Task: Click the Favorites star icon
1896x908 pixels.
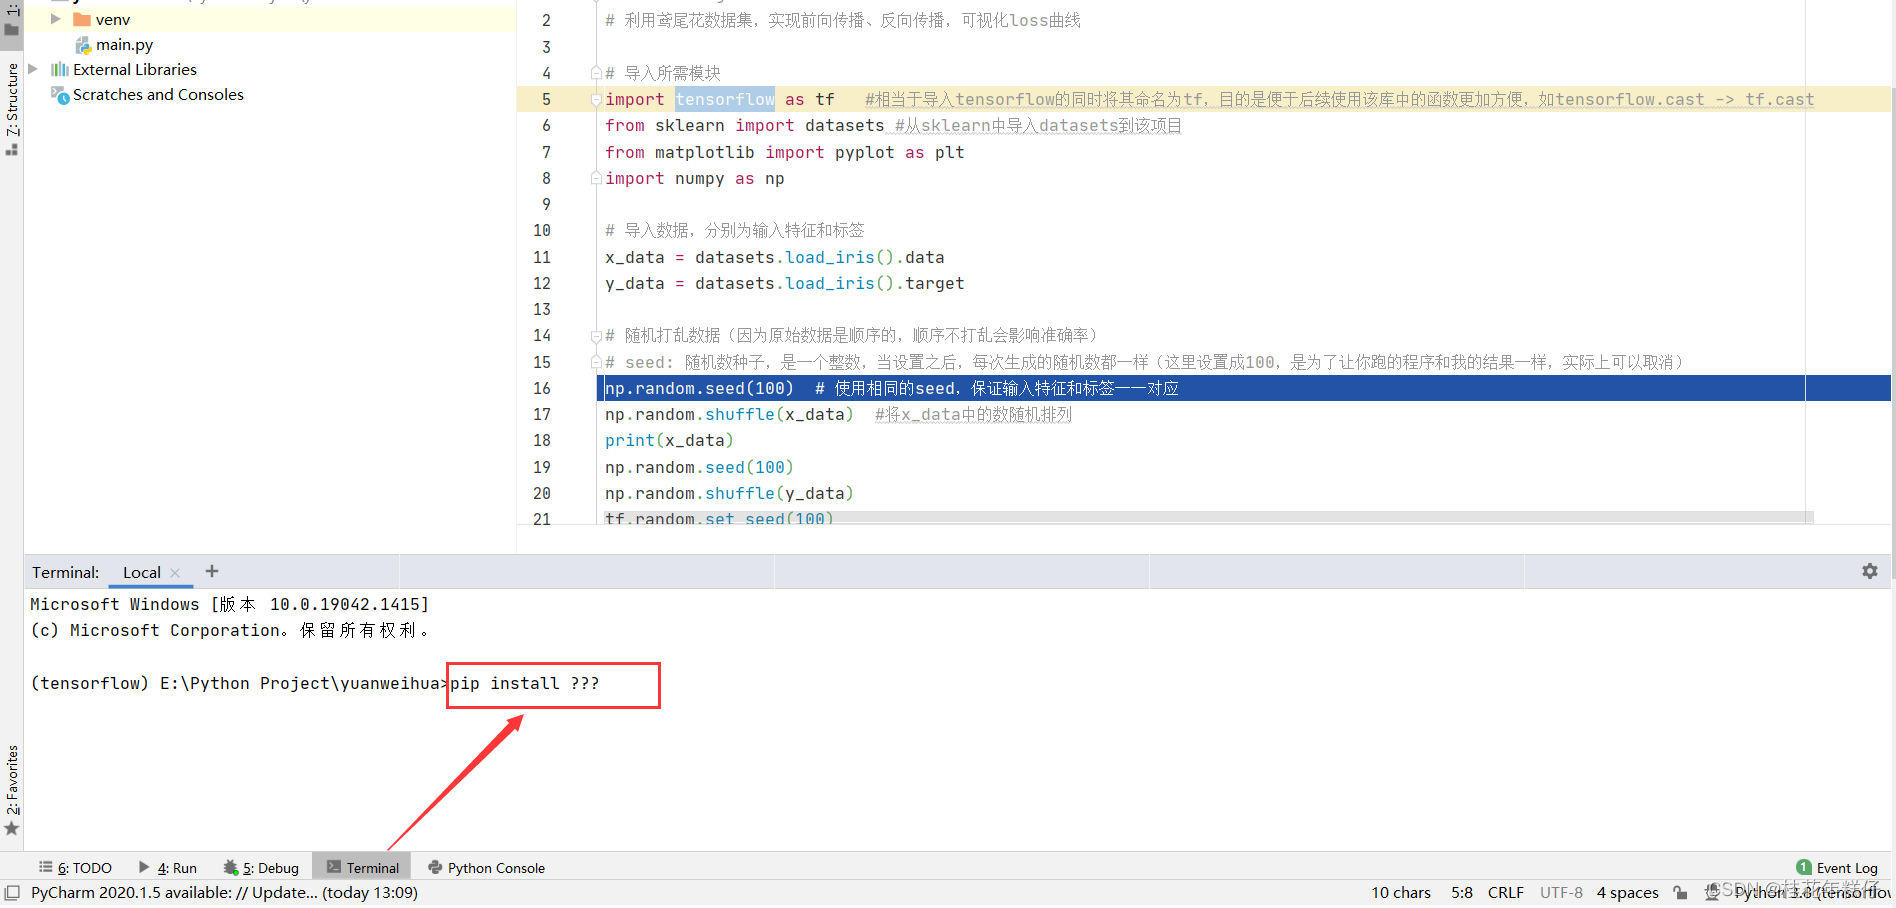Action: click(x=12, y=828)
